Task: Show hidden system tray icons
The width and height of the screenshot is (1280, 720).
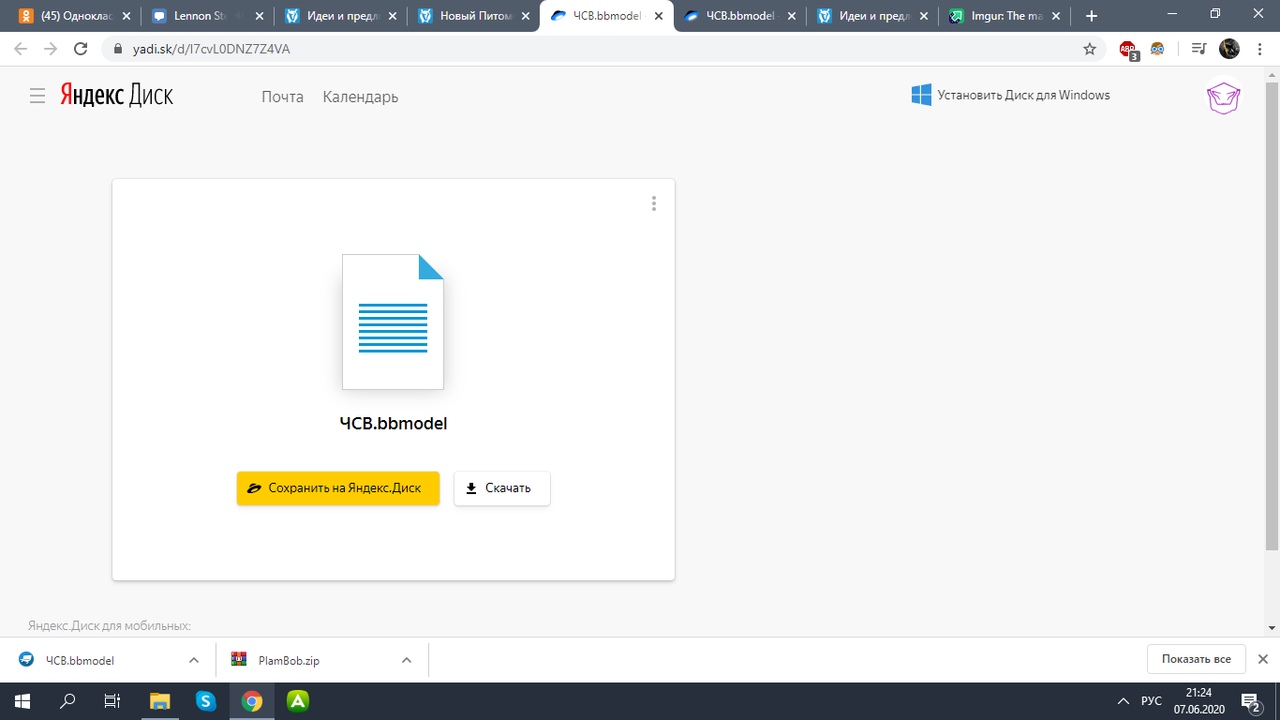Action: (1123, 701)
